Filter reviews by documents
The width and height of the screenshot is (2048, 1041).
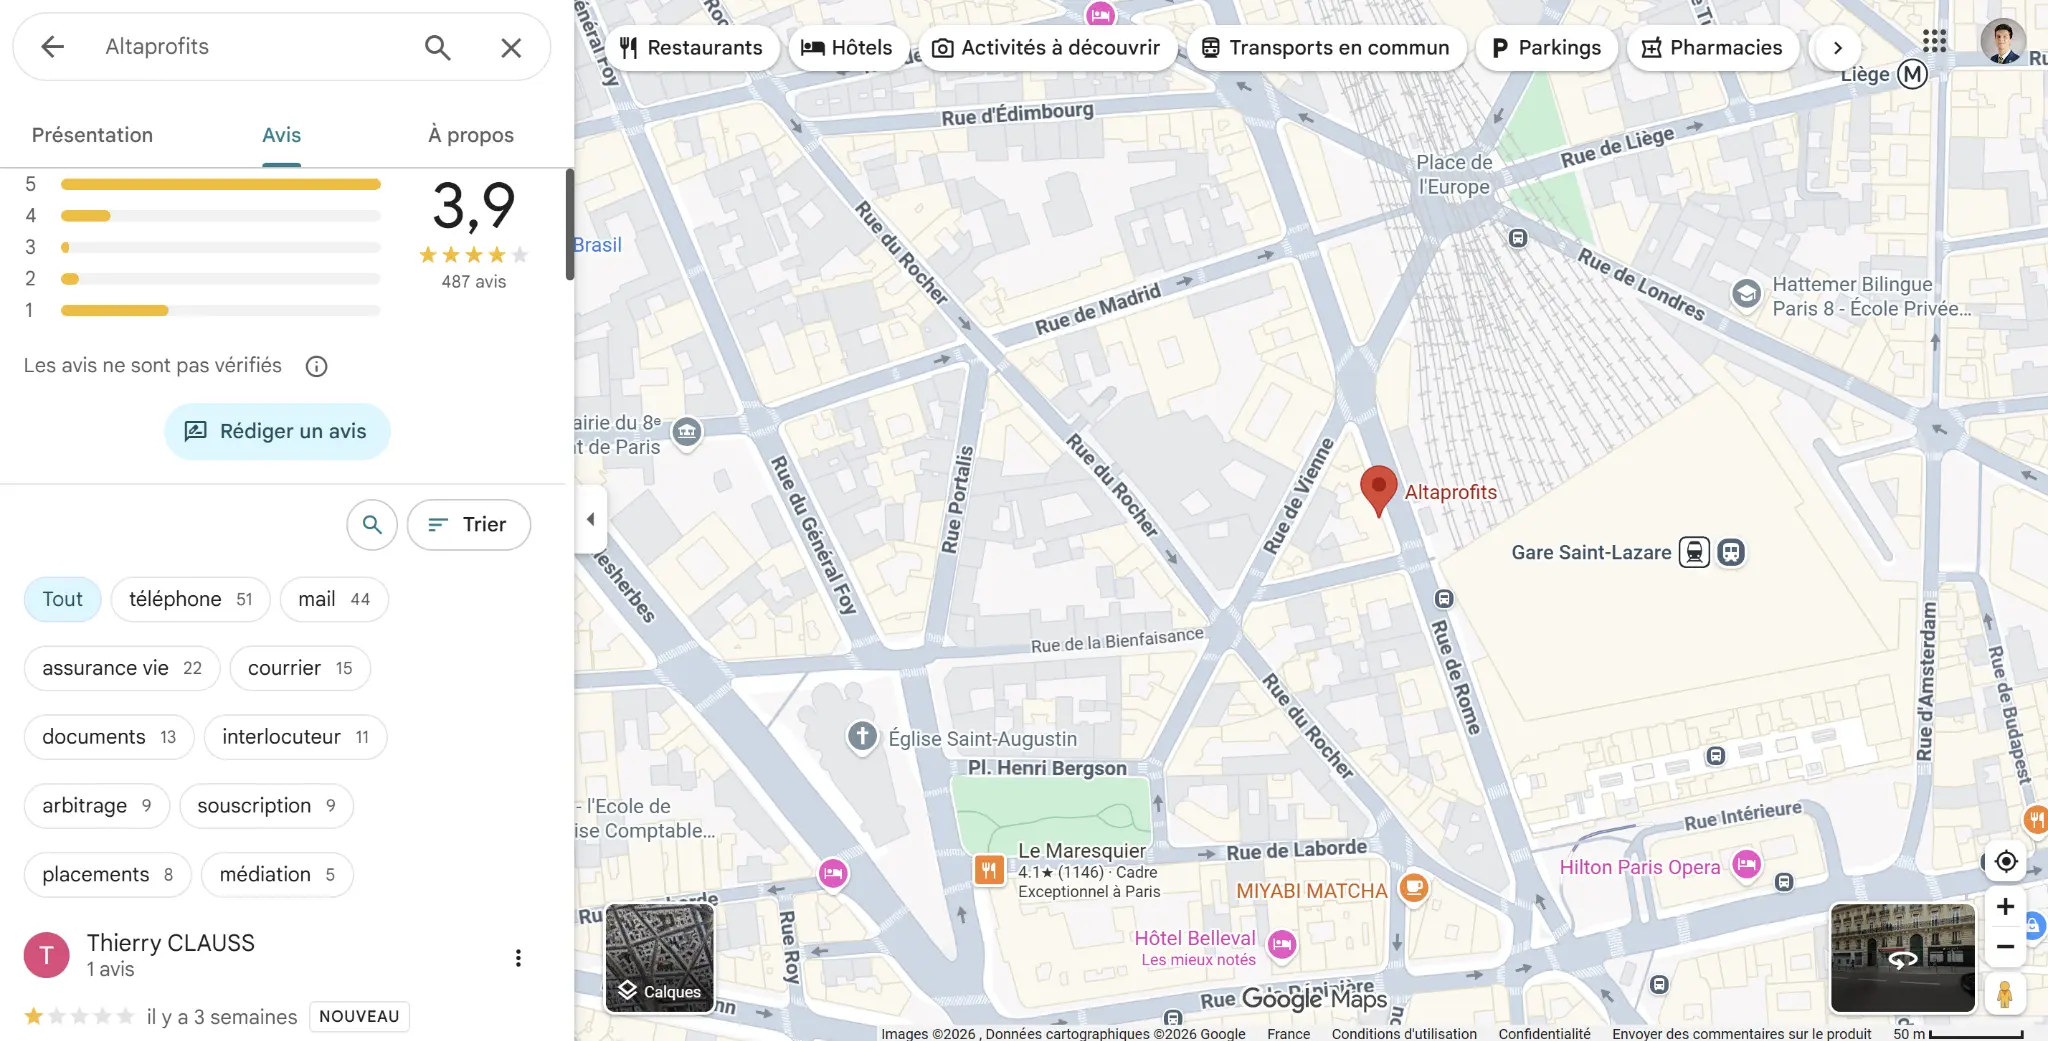[x=109, y=737]
